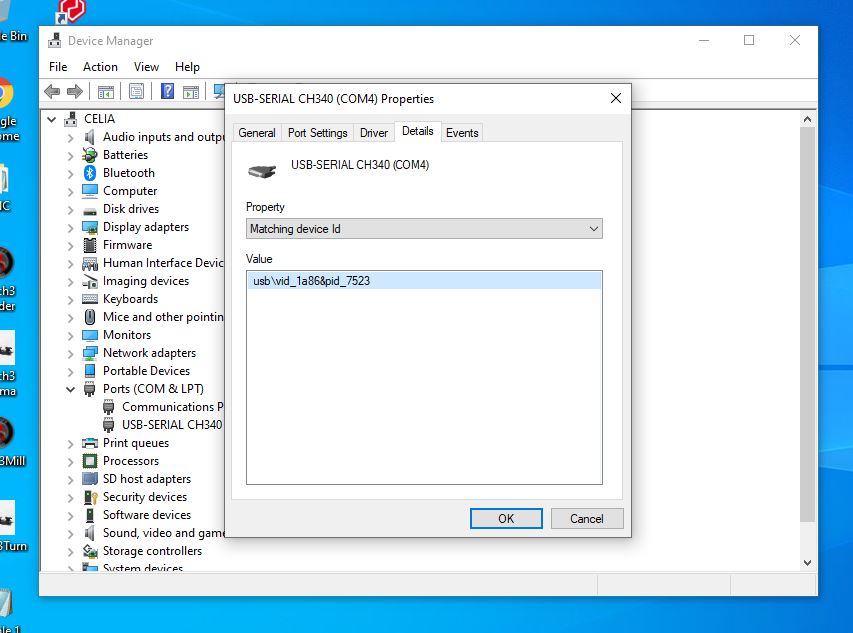Click the Properties sheet toolbar icon
853x633 pixels.
tap(136, 91)
